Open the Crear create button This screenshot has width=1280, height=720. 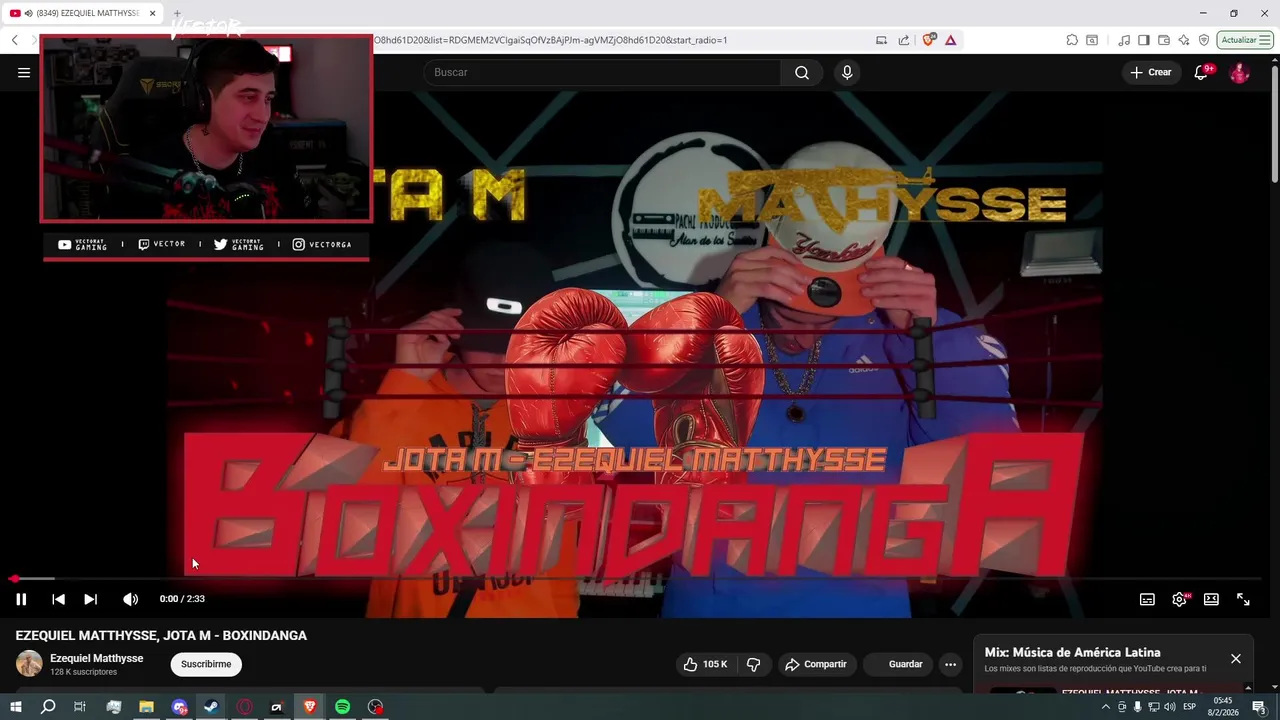(x=1151, y=72)
